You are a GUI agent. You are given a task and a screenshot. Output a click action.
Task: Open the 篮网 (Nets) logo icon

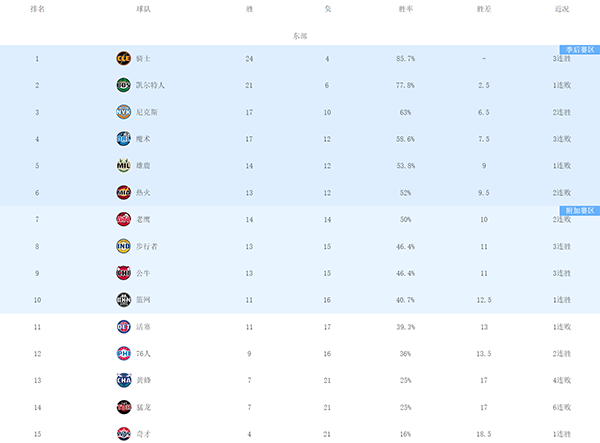123,299
